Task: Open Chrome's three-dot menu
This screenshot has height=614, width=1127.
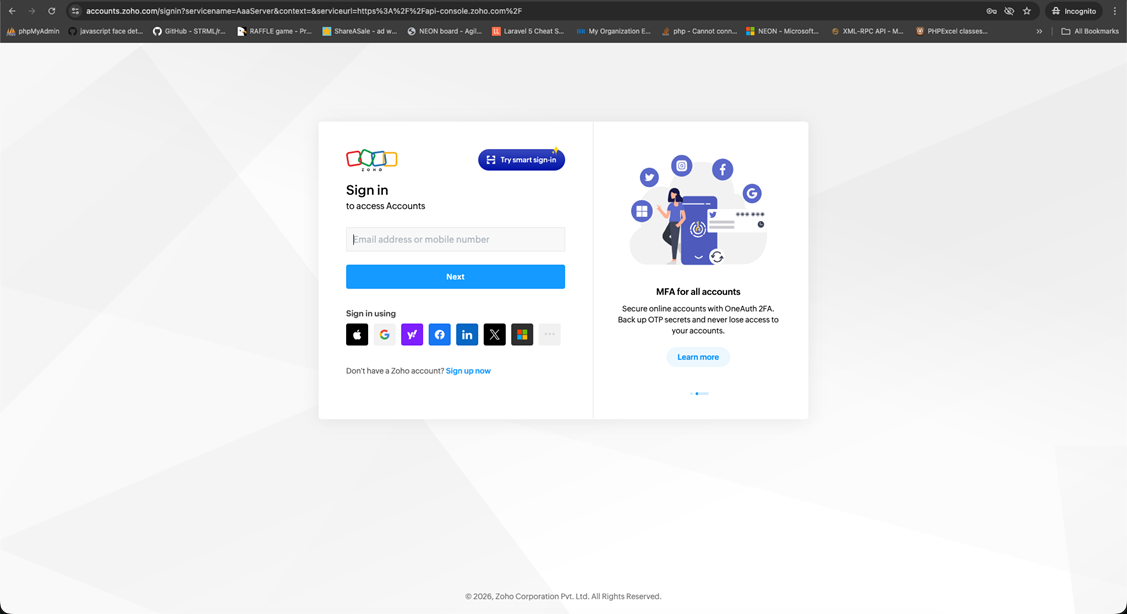Action: pos(1114,11)
